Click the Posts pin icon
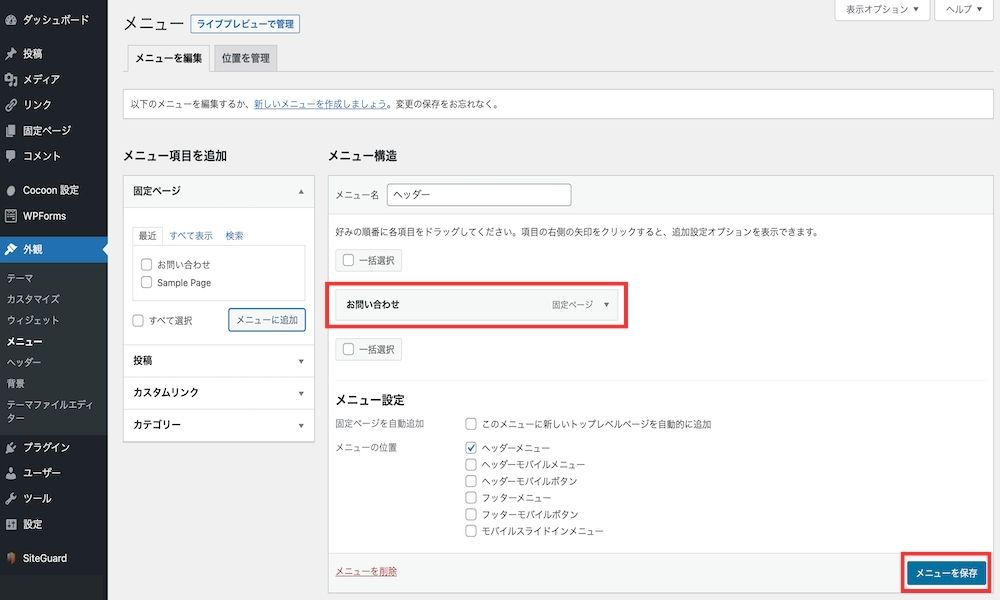 [11, 54]
